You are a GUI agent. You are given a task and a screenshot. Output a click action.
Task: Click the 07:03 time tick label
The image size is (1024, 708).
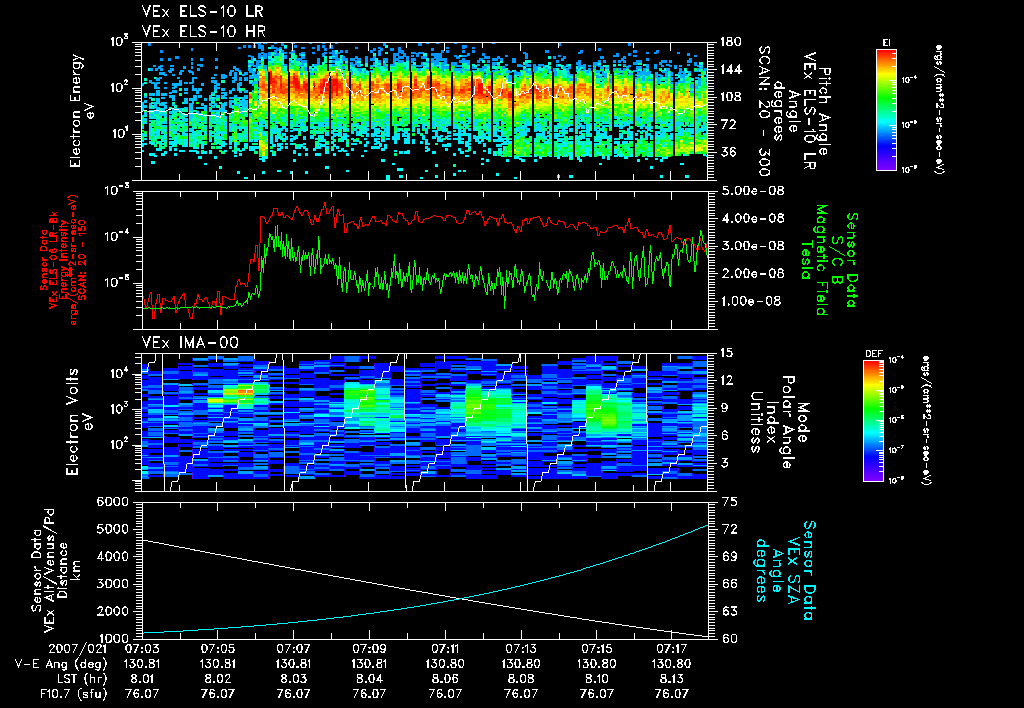pos(142,649)
